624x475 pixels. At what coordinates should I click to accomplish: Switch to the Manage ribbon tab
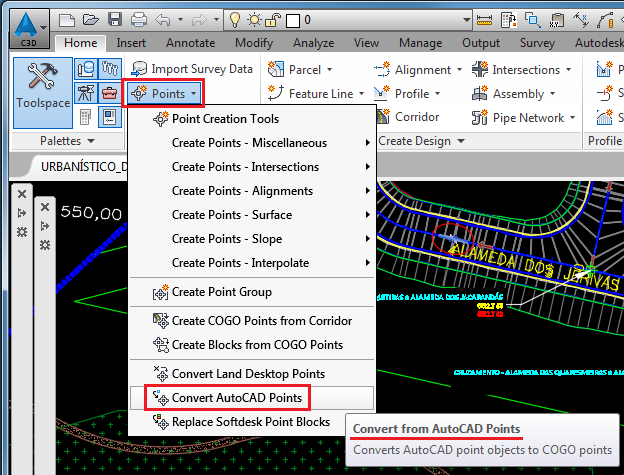coord(421,43)
